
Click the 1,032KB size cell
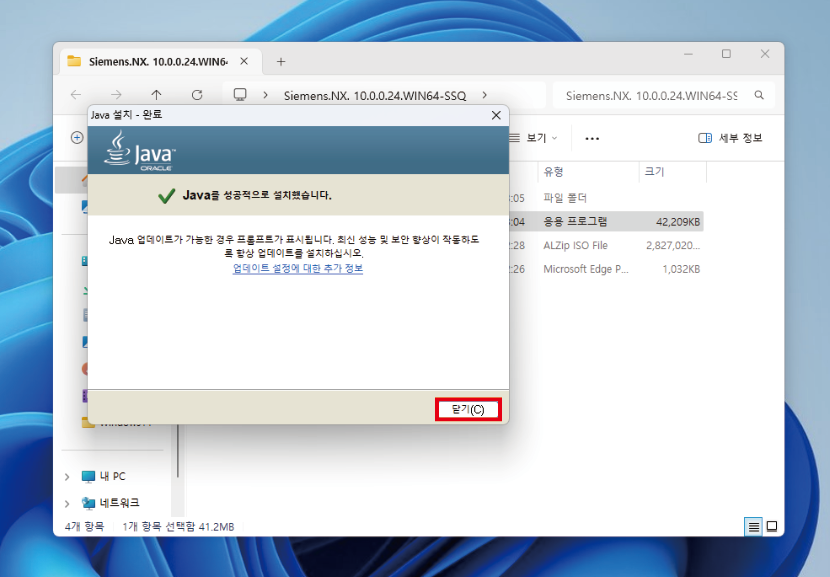click(681, 269)
